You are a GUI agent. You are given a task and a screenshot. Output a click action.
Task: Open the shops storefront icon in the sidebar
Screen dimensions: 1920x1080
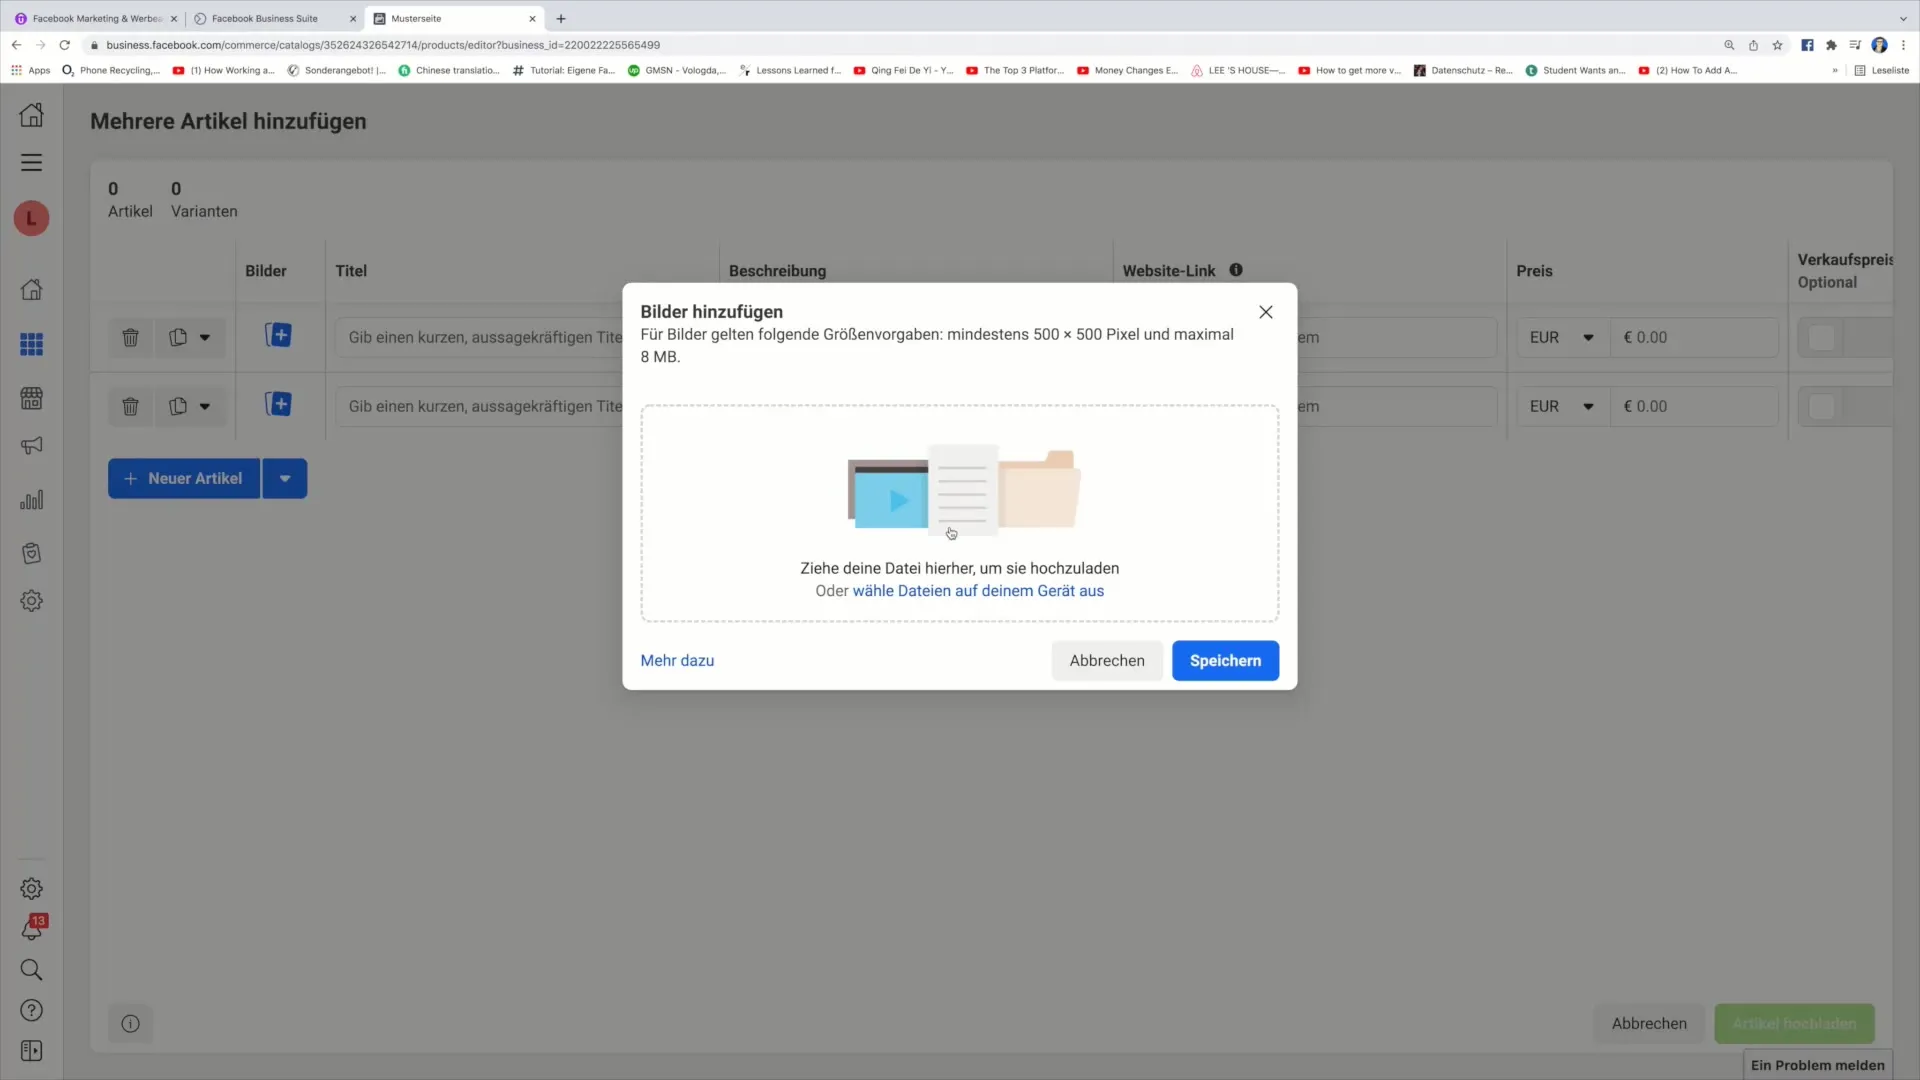coord(31,398)
